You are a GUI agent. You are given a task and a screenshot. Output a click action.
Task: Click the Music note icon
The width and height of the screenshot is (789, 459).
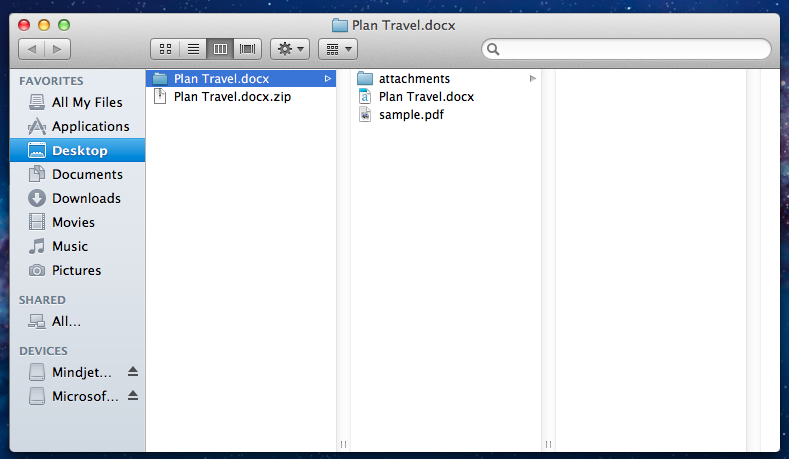(x=37, y=247)
